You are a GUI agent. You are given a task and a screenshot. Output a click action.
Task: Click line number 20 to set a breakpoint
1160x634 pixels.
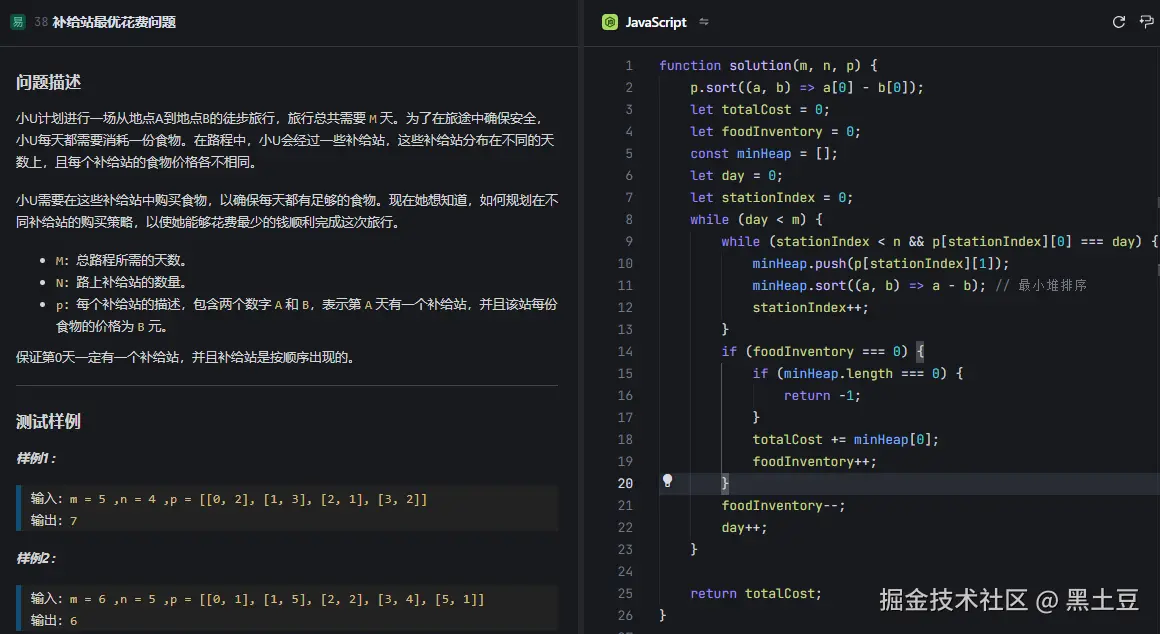coord(625,482)
